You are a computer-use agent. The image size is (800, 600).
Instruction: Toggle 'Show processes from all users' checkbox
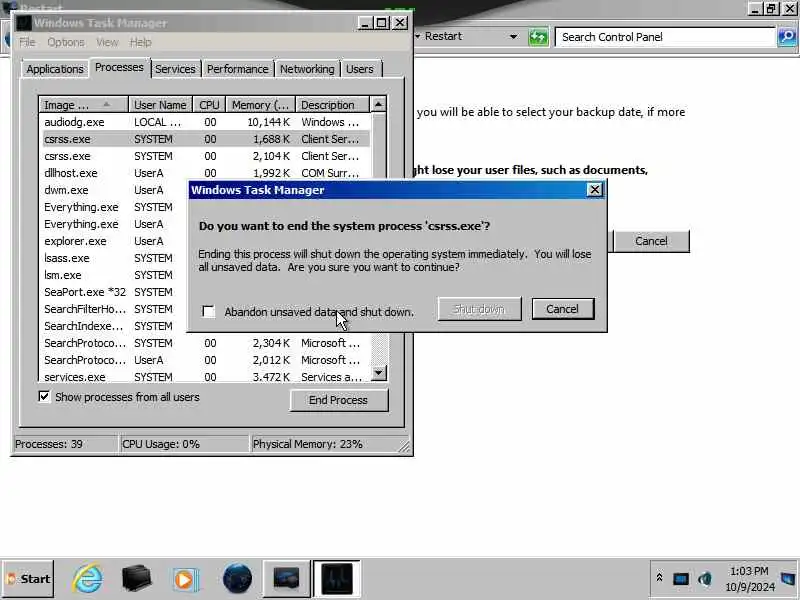click(44, 396)
